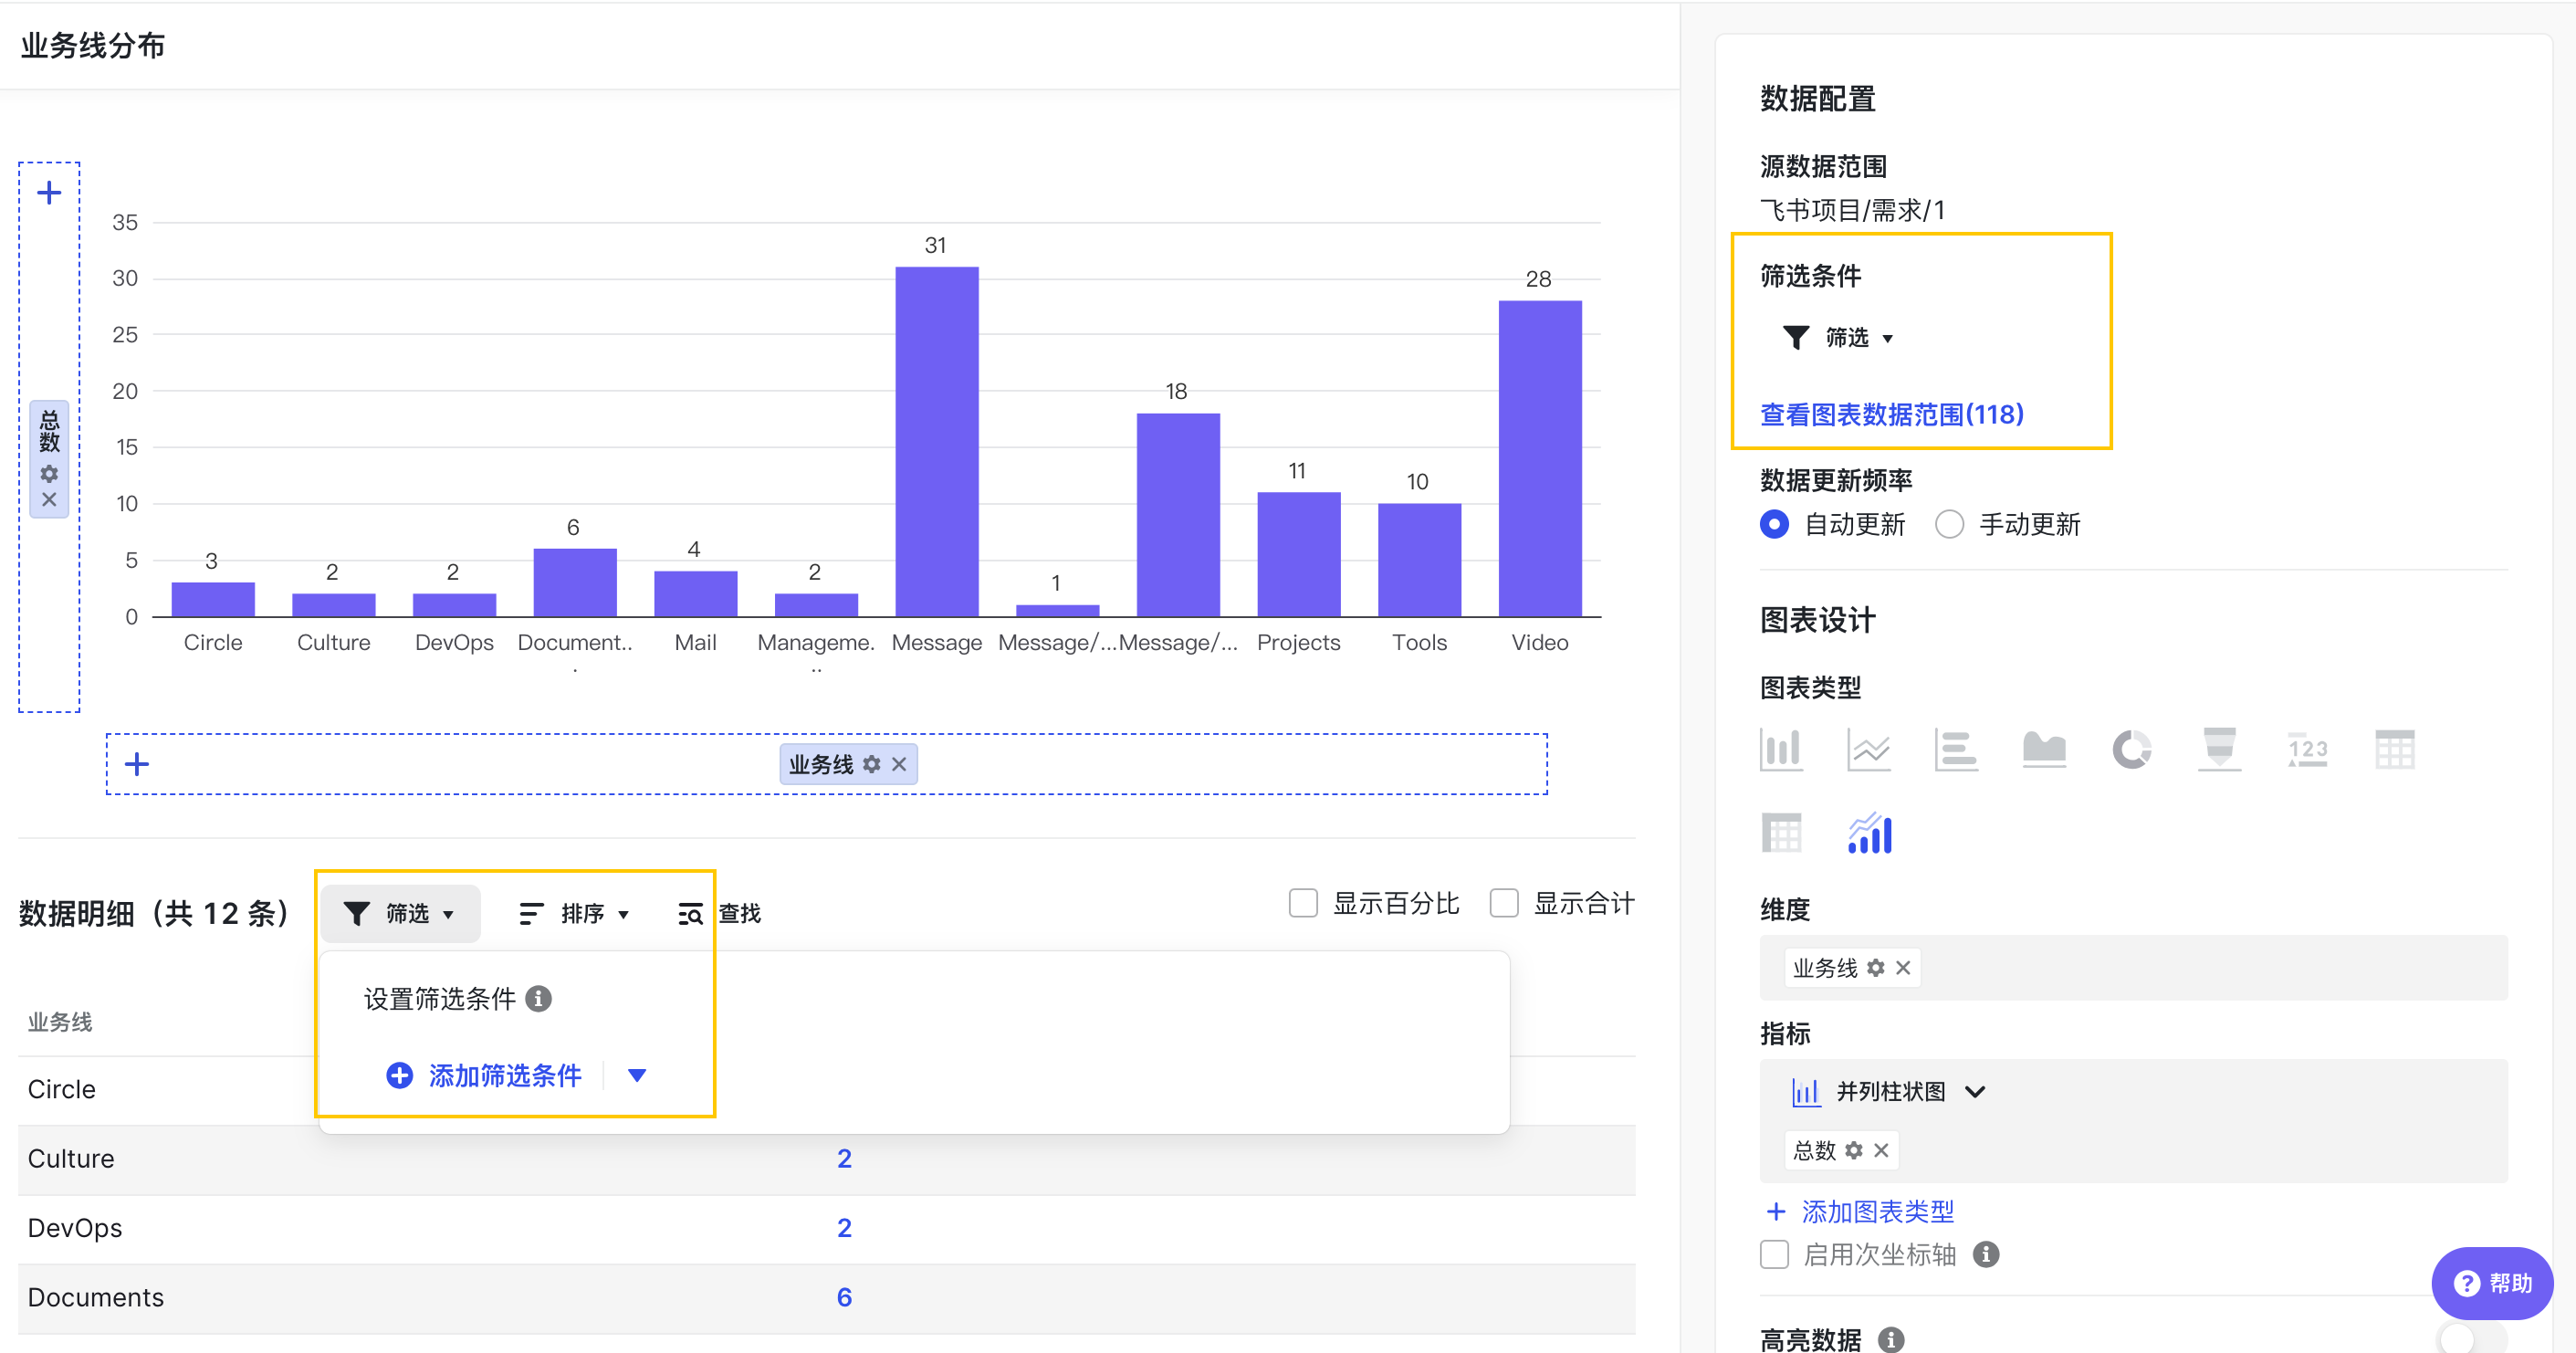Select the Circle row in the data table
Image resolution: width=2576 pixels, height=1353 pixels.
point(62,1089)
